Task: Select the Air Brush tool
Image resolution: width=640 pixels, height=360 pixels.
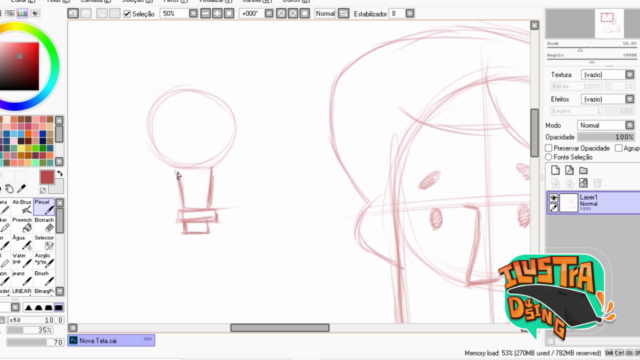Action: (x=22, y=207)
